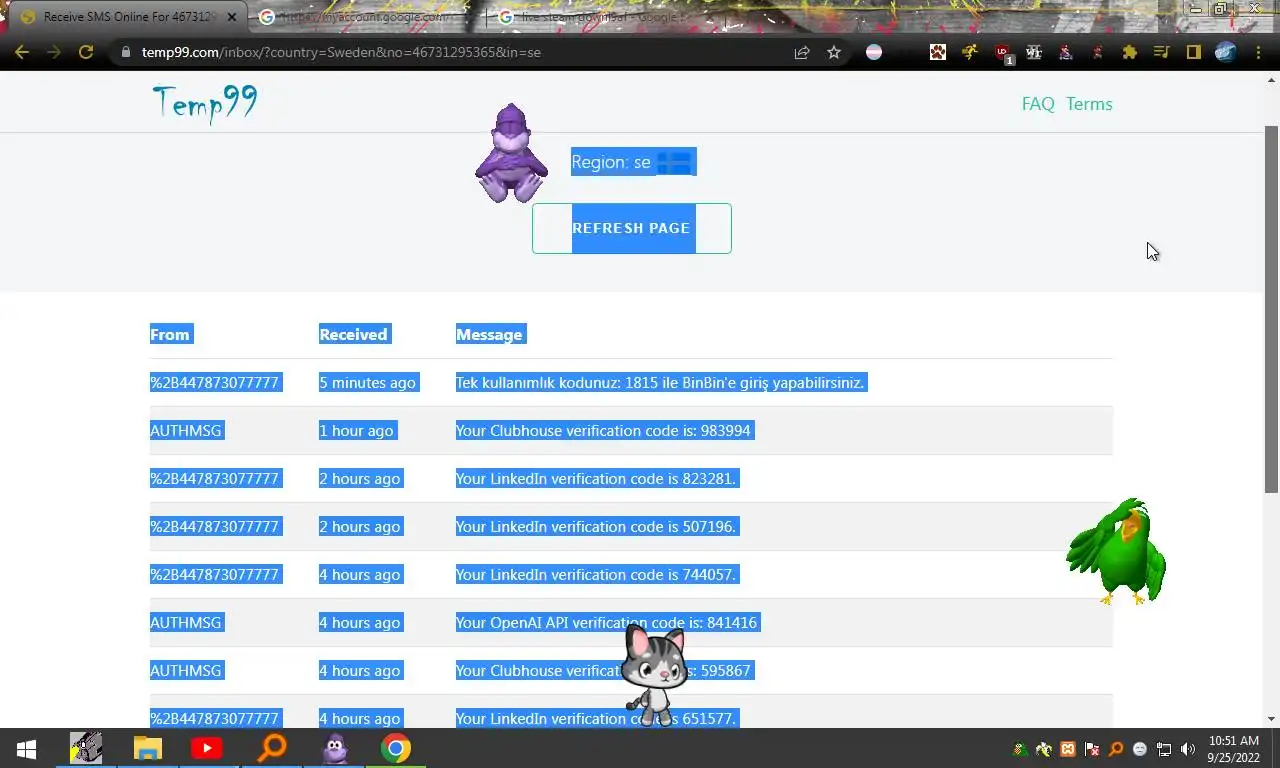Click the yellow running man extension icon
This screenshot has height=768, width=1280.
coord(970,52)
